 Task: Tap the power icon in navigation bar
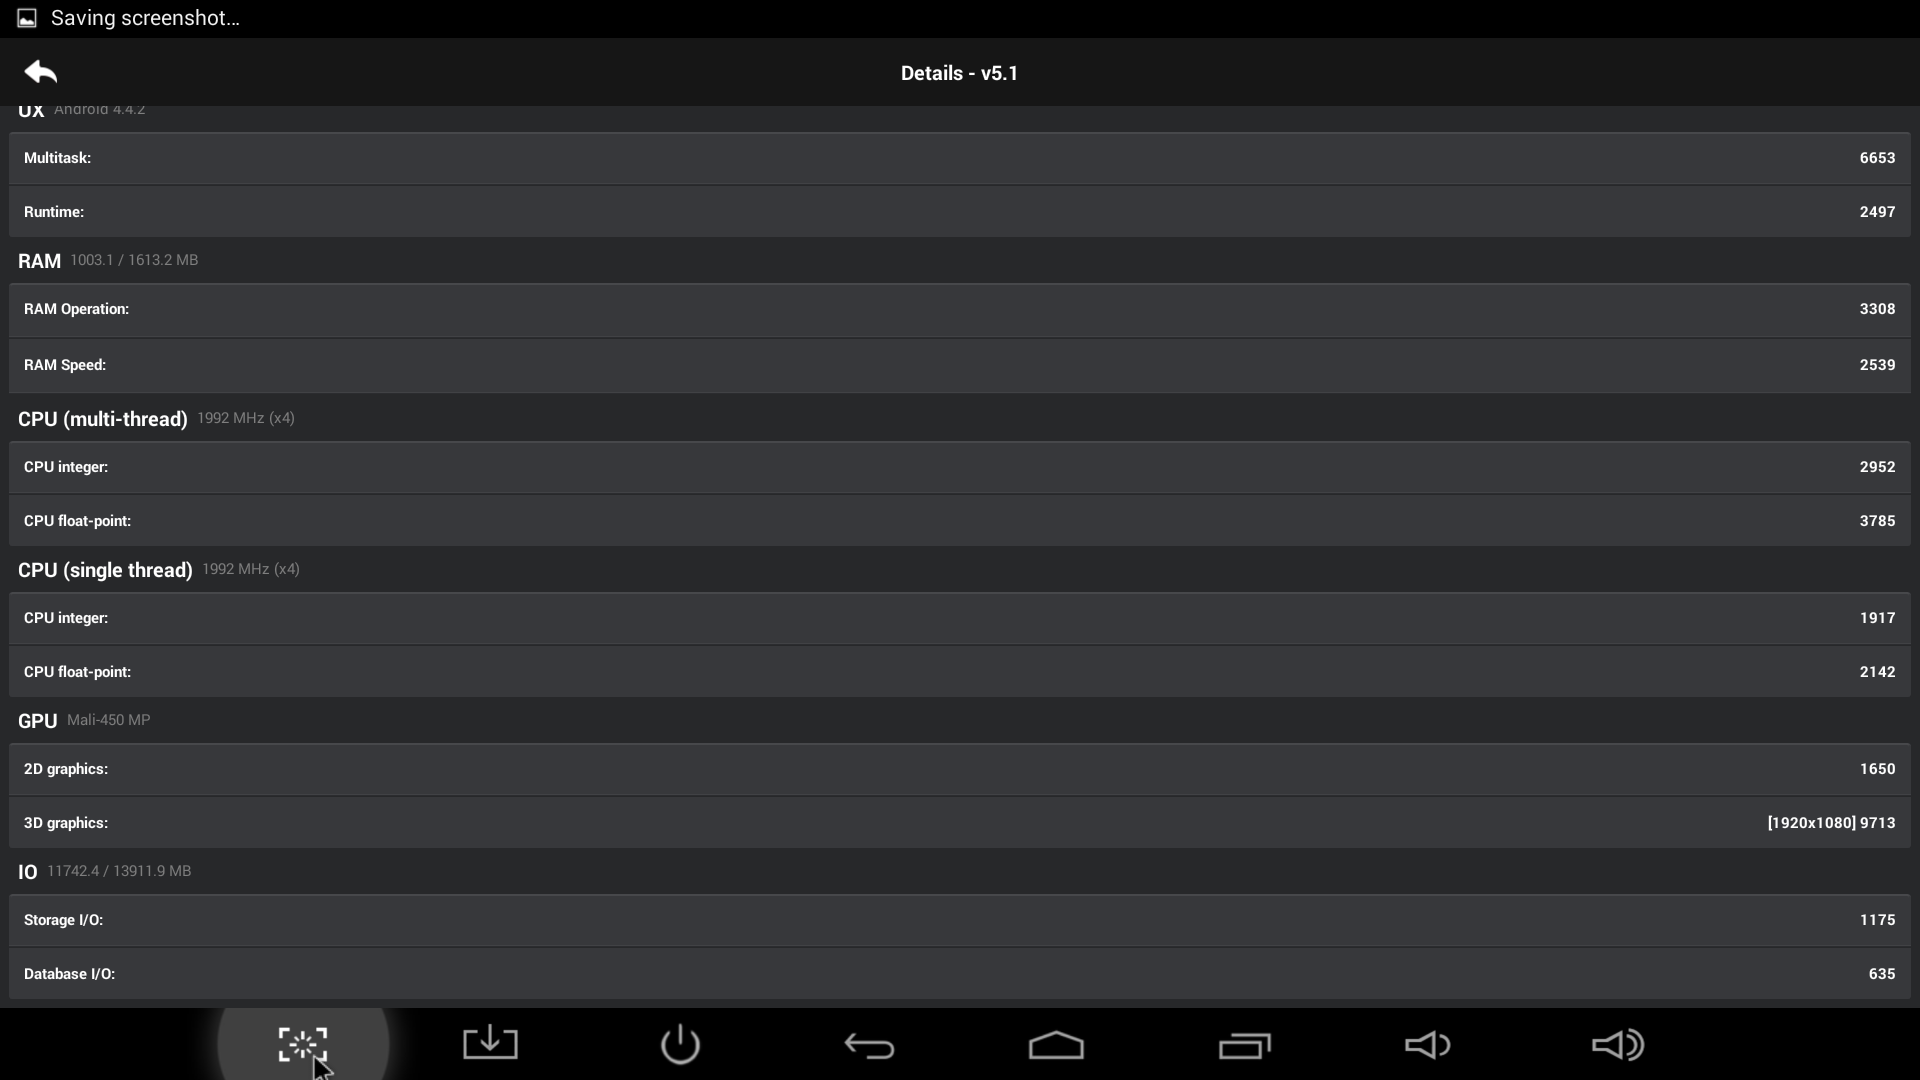(x=680, y=1044)
